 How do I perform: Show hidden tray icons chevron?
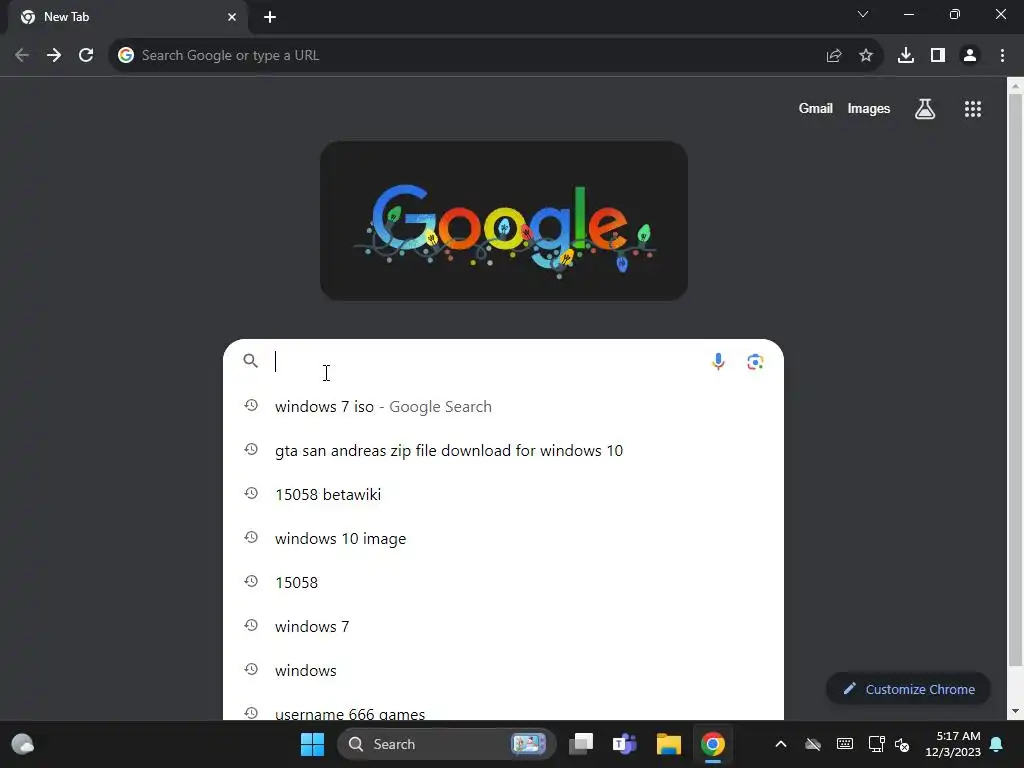pos(781,744)
